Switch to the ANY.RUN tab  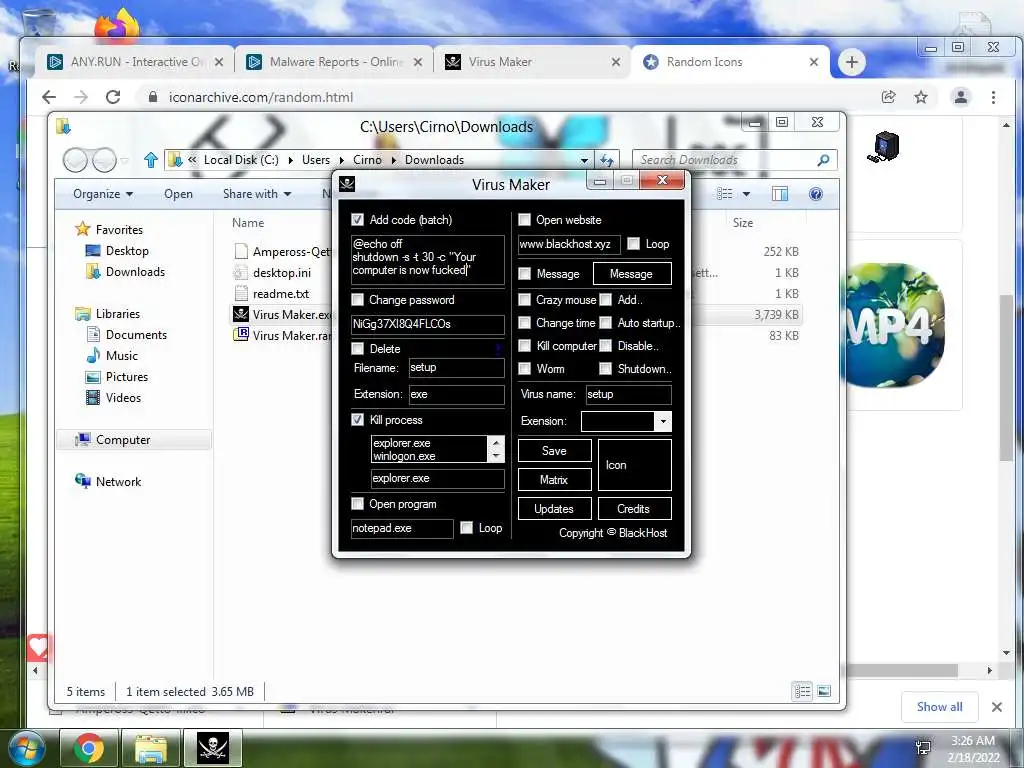click(136, 62)
